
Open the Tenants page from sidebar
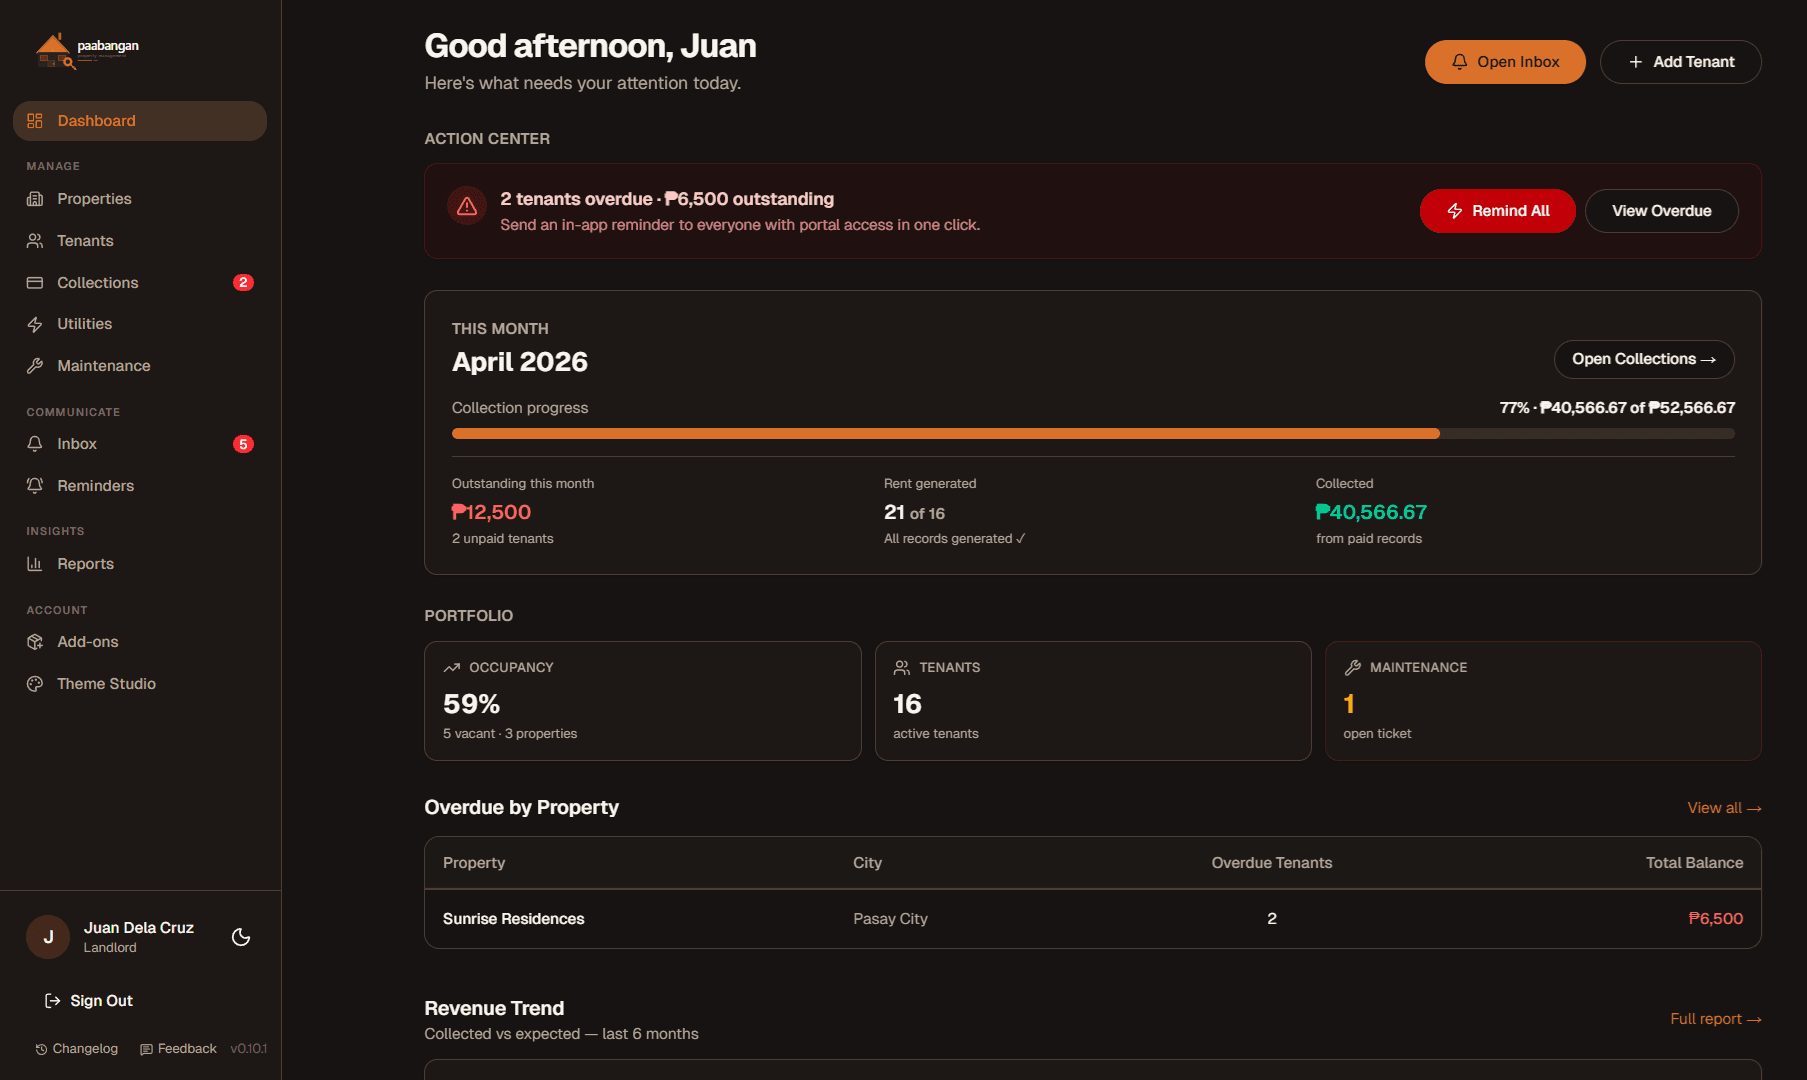coord(140,241)
